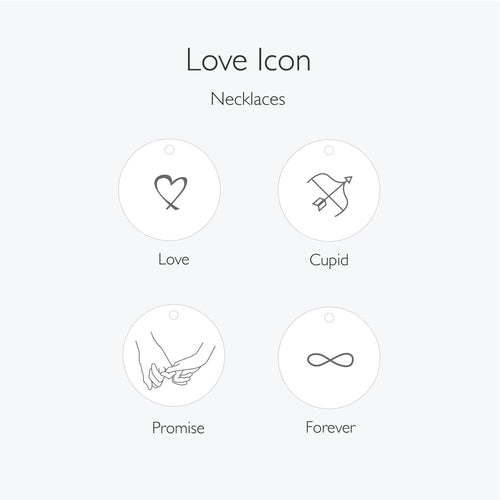The image size is (500, 500).
Task: Click the arrowhead tip of Cupid's arrow
Action: coord(348,180)
